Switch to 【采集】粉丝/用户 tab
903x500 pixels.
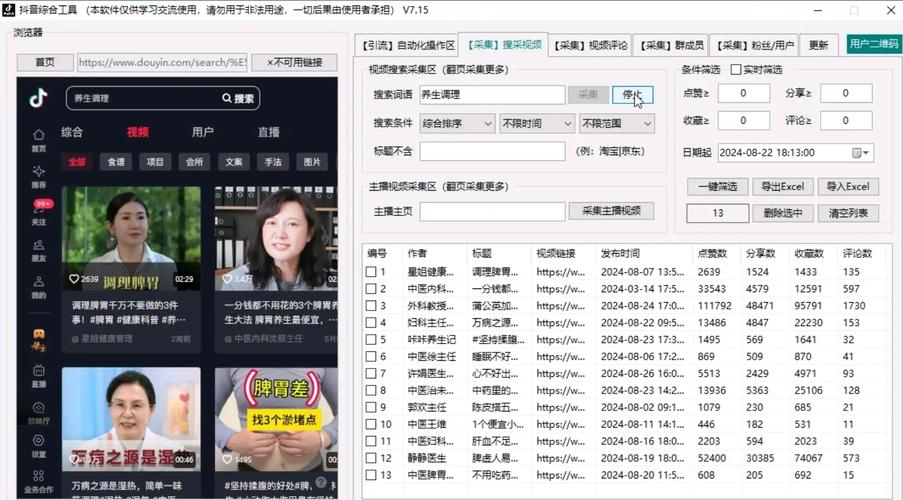tap(754, 46)
